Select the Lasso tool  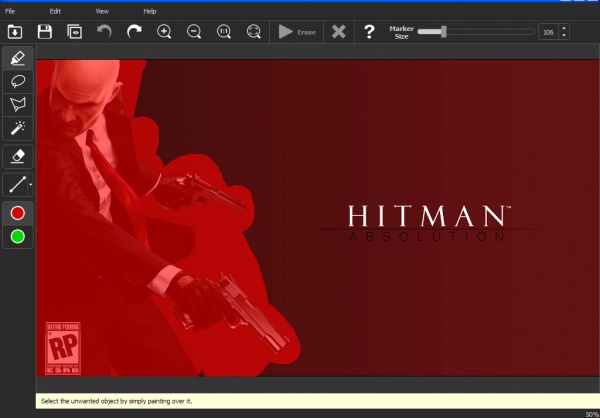coord(18,81)
